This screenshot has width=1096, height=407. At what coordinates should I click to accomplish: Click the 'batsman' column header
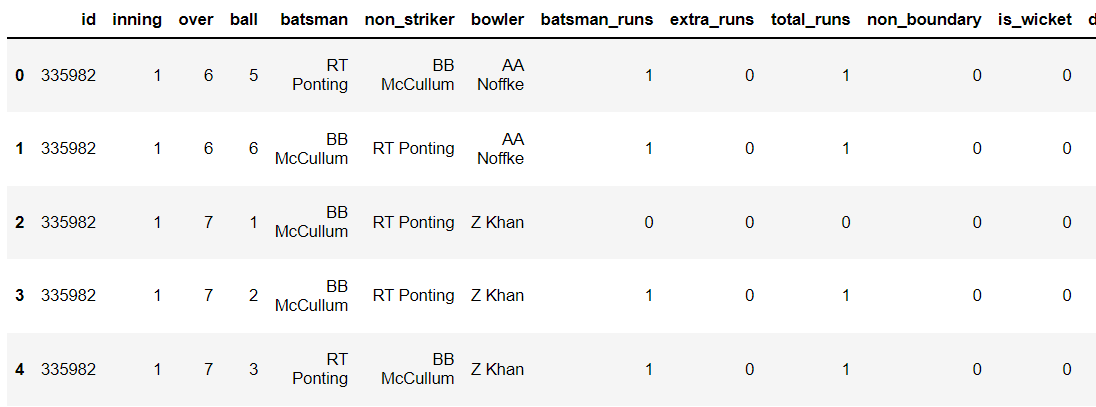coord(314,20)
